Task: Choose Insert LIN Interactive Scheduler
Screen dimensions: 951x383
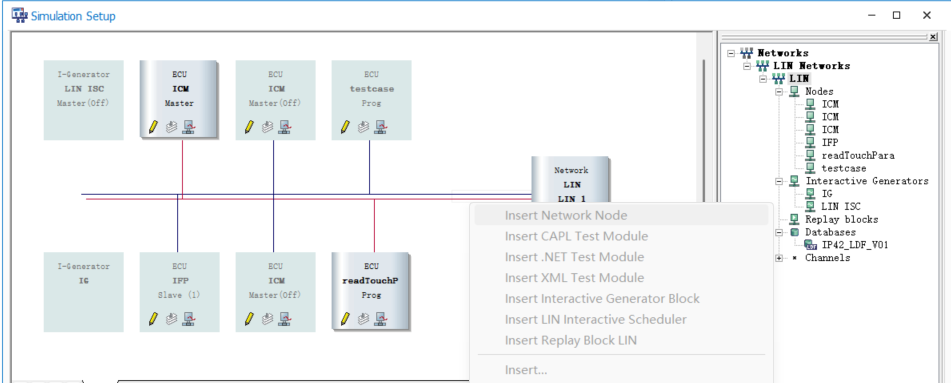Action: pyautogui.click(x=621, y=319)
